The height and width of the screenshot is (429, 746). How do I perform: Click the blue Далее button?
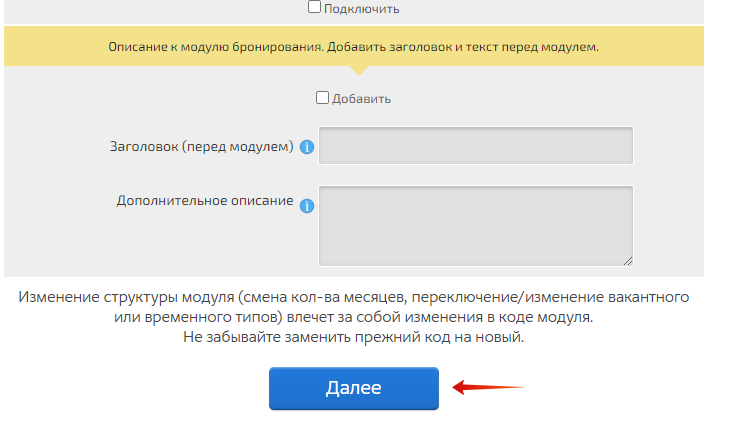click(x=353, y=388)
